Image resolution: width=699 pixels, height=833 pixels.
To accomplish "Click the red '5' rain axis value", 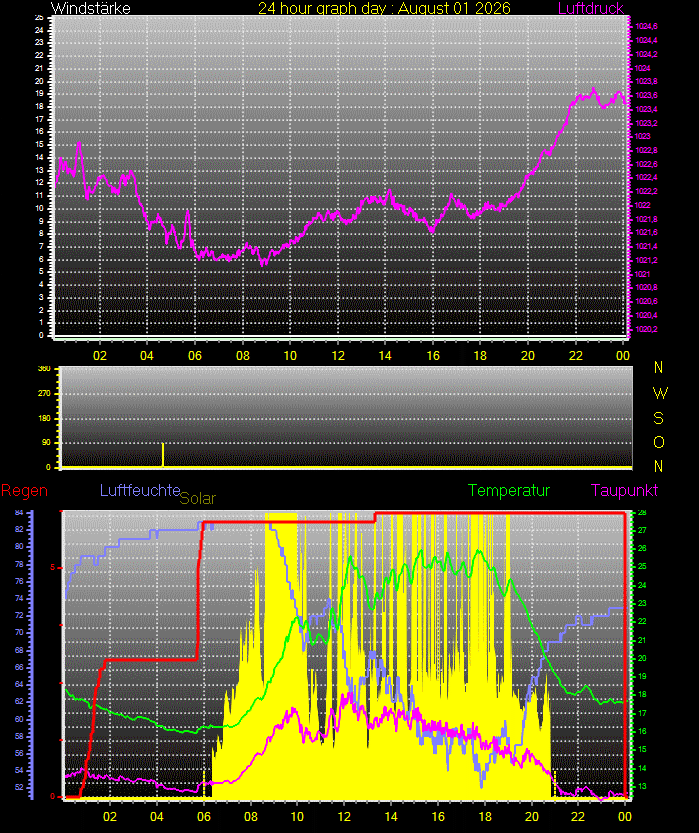I will coord(53,568).
